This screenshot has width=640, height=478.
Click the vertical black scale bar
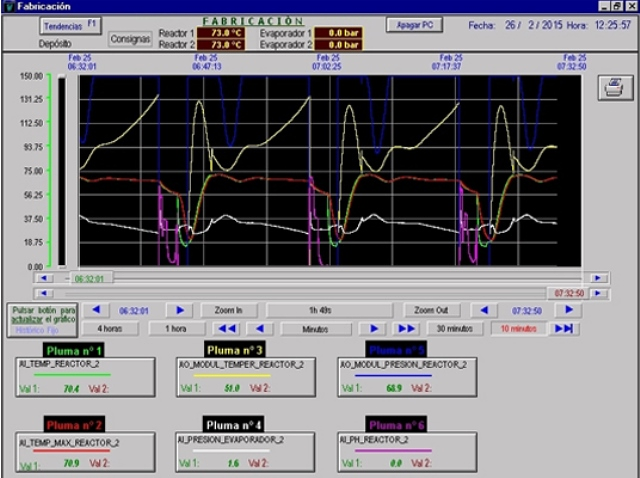click(62, 171)
